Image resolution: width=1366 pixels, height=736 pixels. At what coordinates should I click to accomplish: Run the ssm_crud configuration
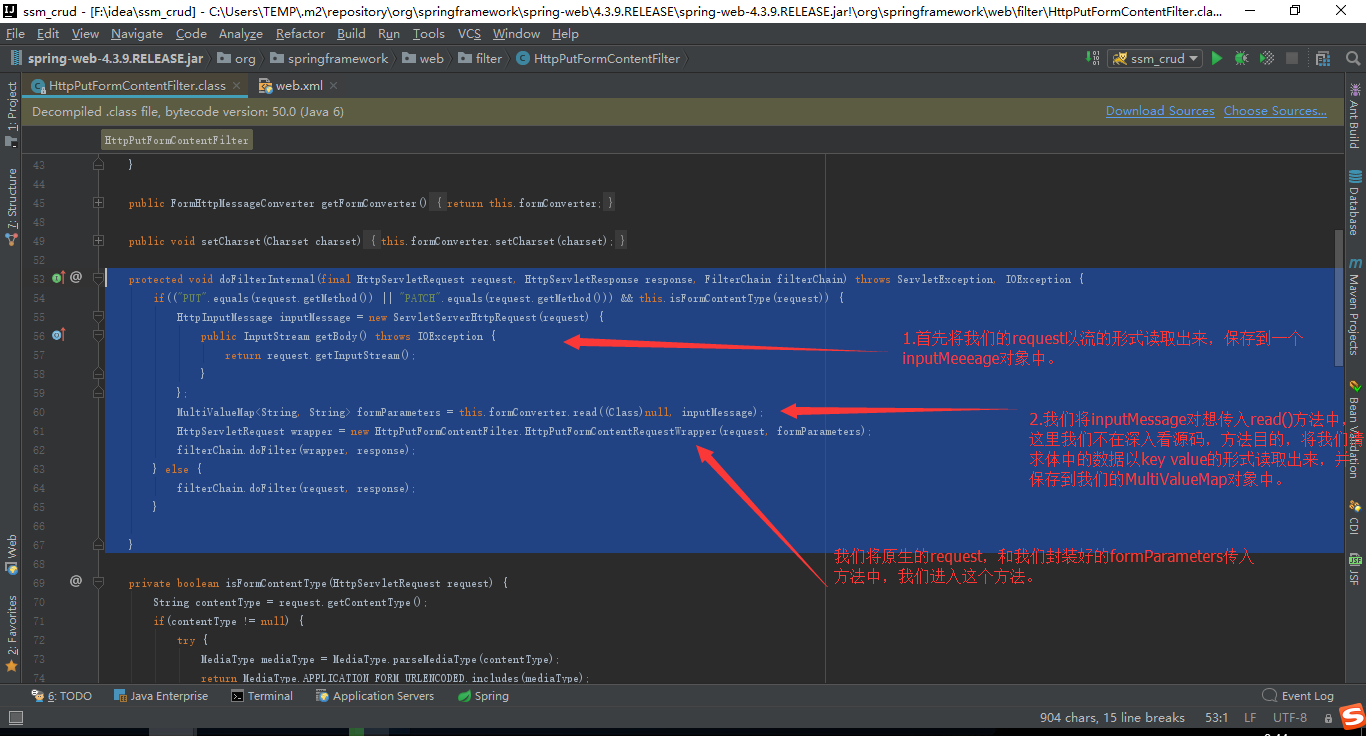click(x=1217, y=58)
